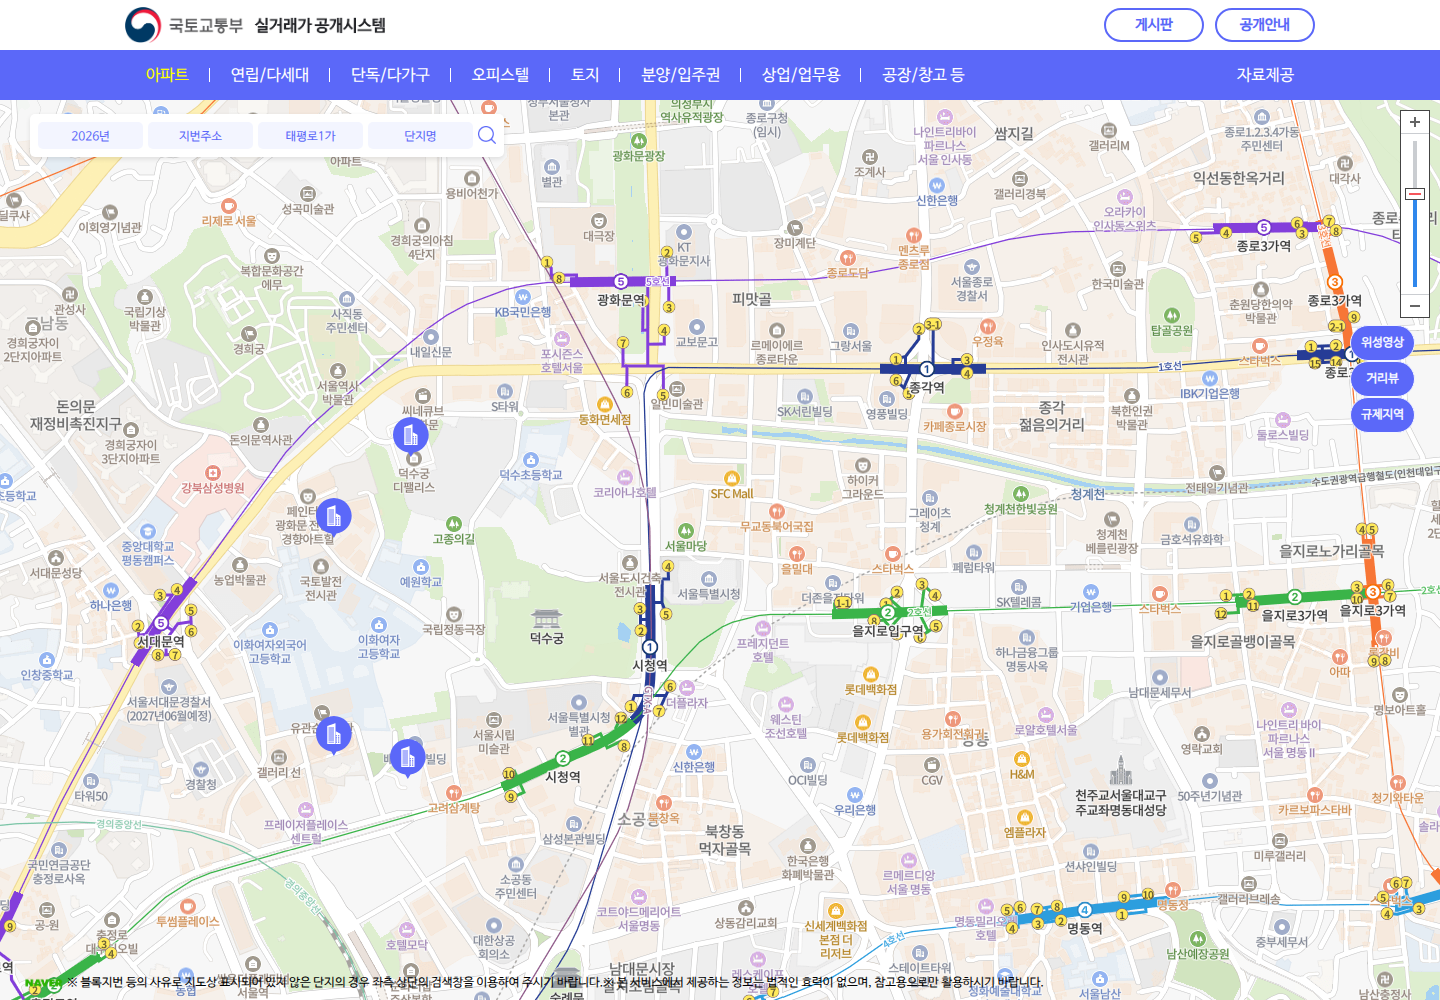Screen dimensions: 1440x1000
Task: Toggle 규제지역 regulated area overlay
Action: 1382,414
